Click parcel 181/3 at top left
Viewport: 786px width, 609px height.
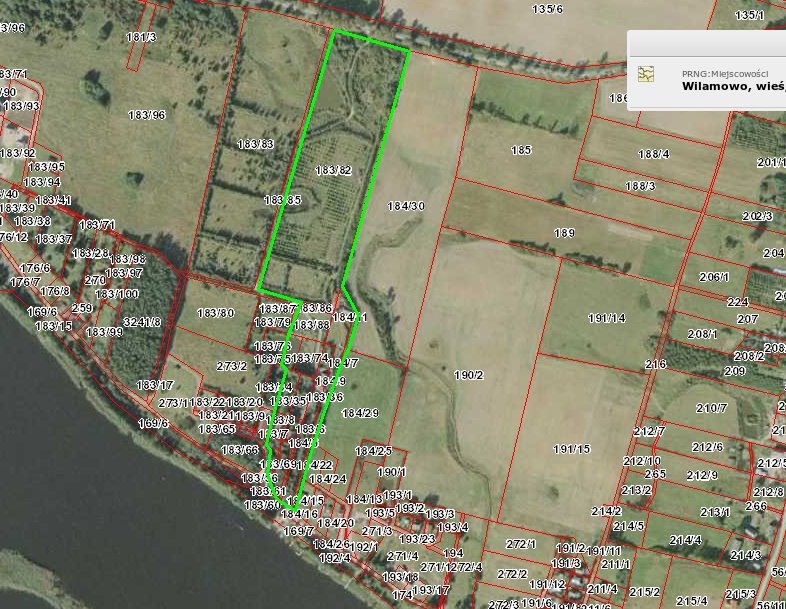(x=141, y=37)
